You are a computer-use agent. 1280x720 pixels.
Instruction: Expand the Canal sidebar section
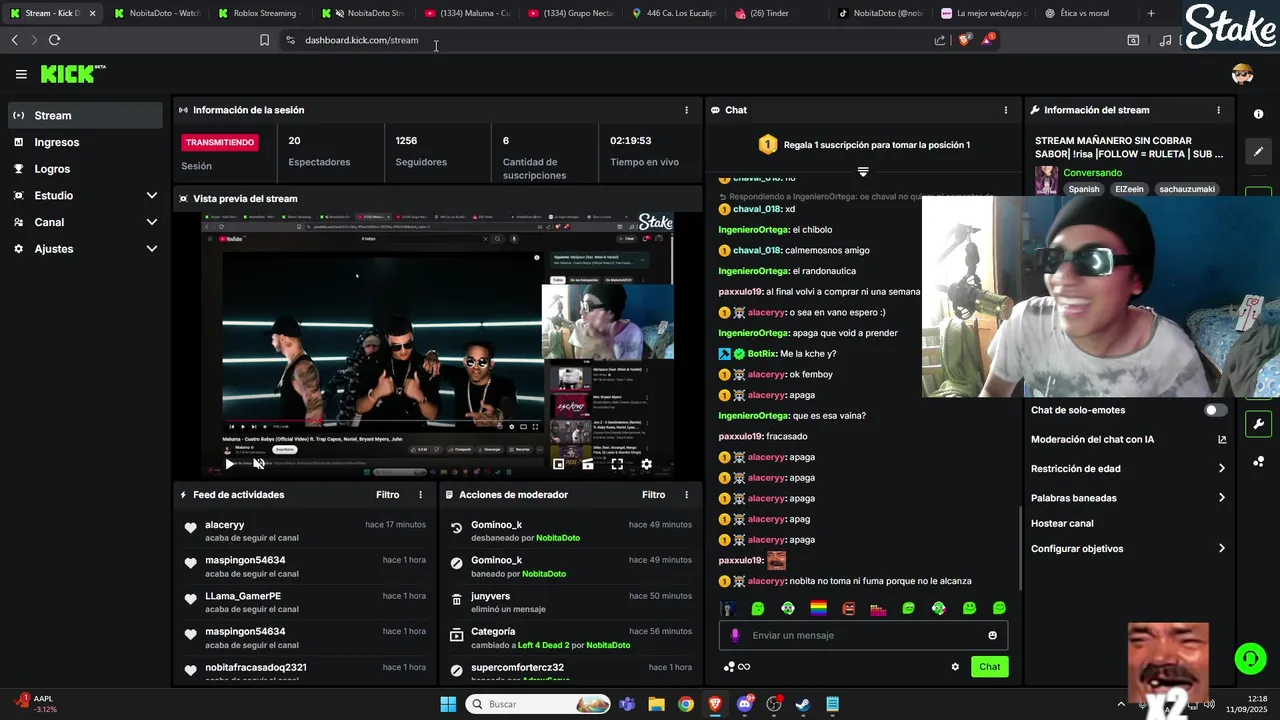click(85, 222)
